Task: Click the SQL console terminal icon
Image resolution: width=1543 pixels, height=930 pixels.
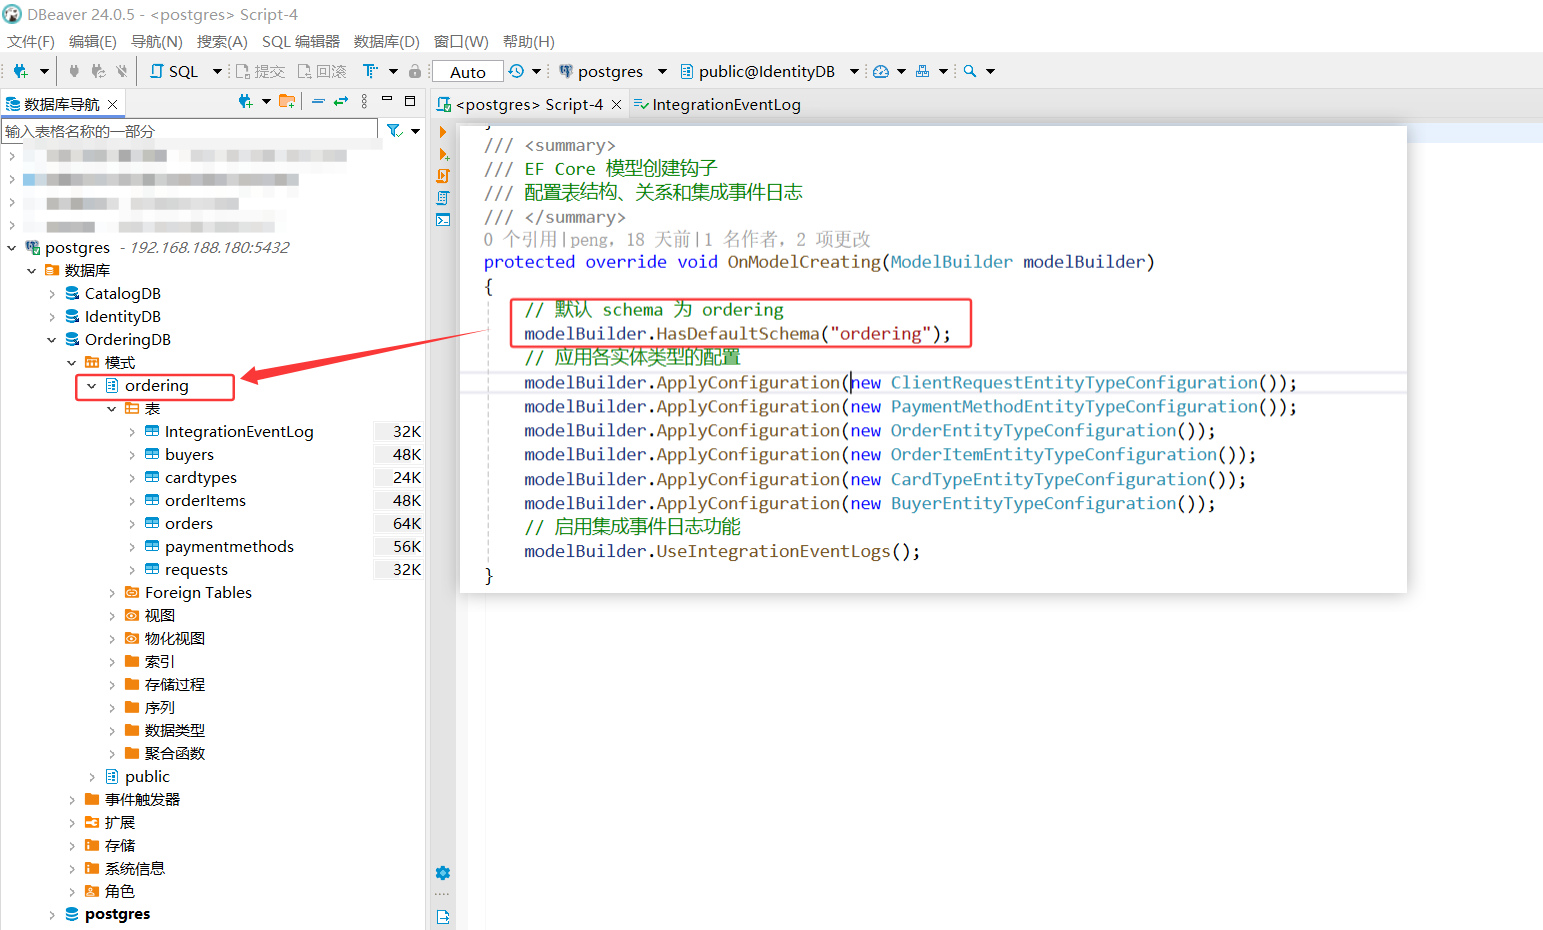Action: tap(443, 220)
